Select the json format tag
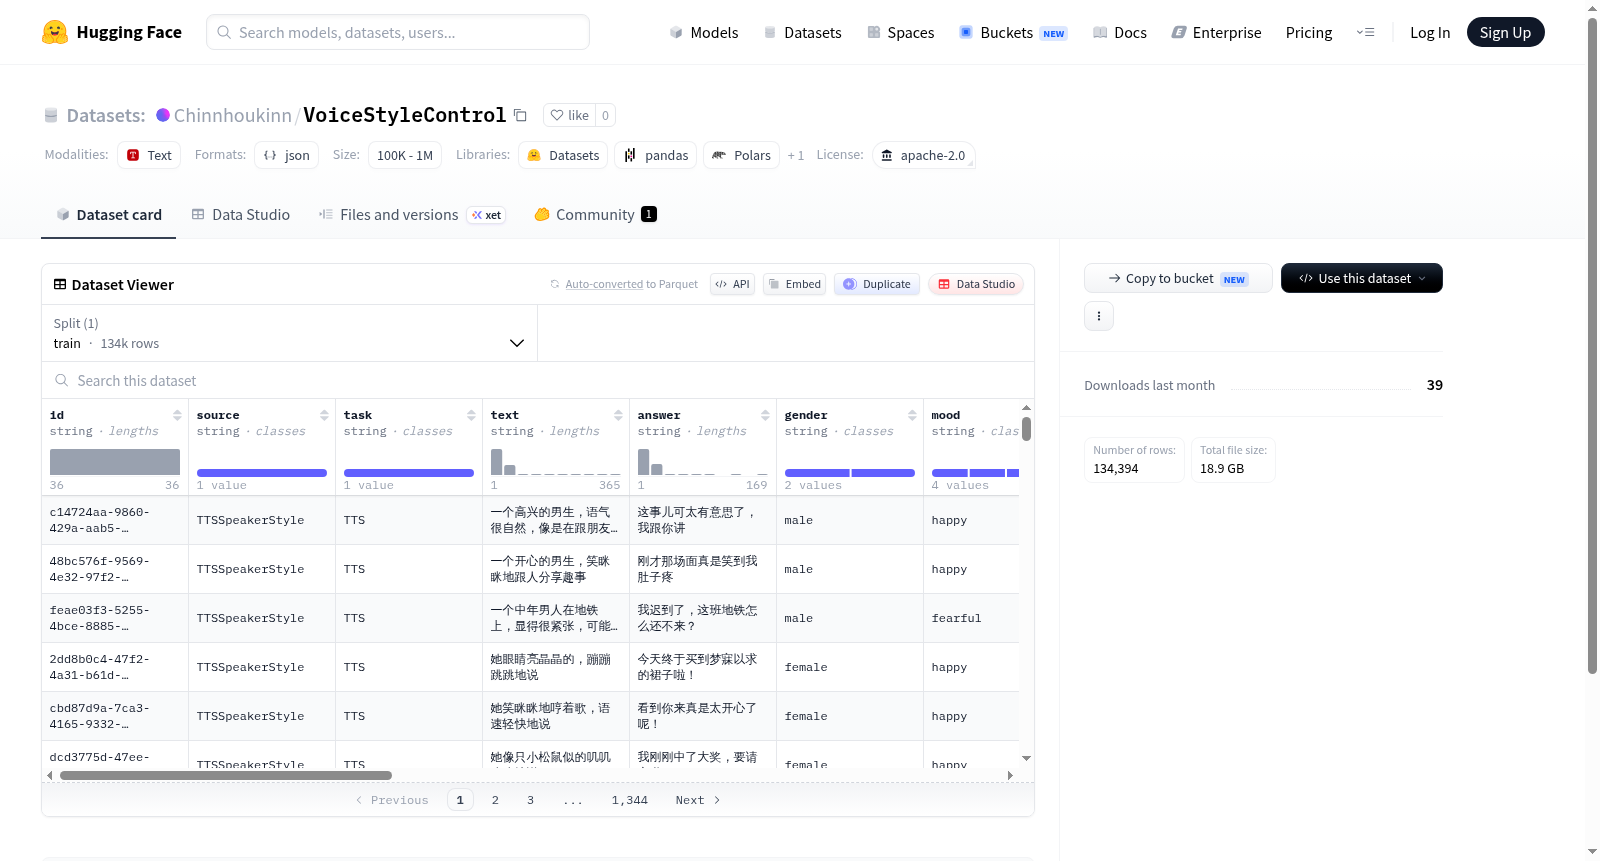Image resolution: width=1600 pixels, height=861 pixels. click(287, 155)
